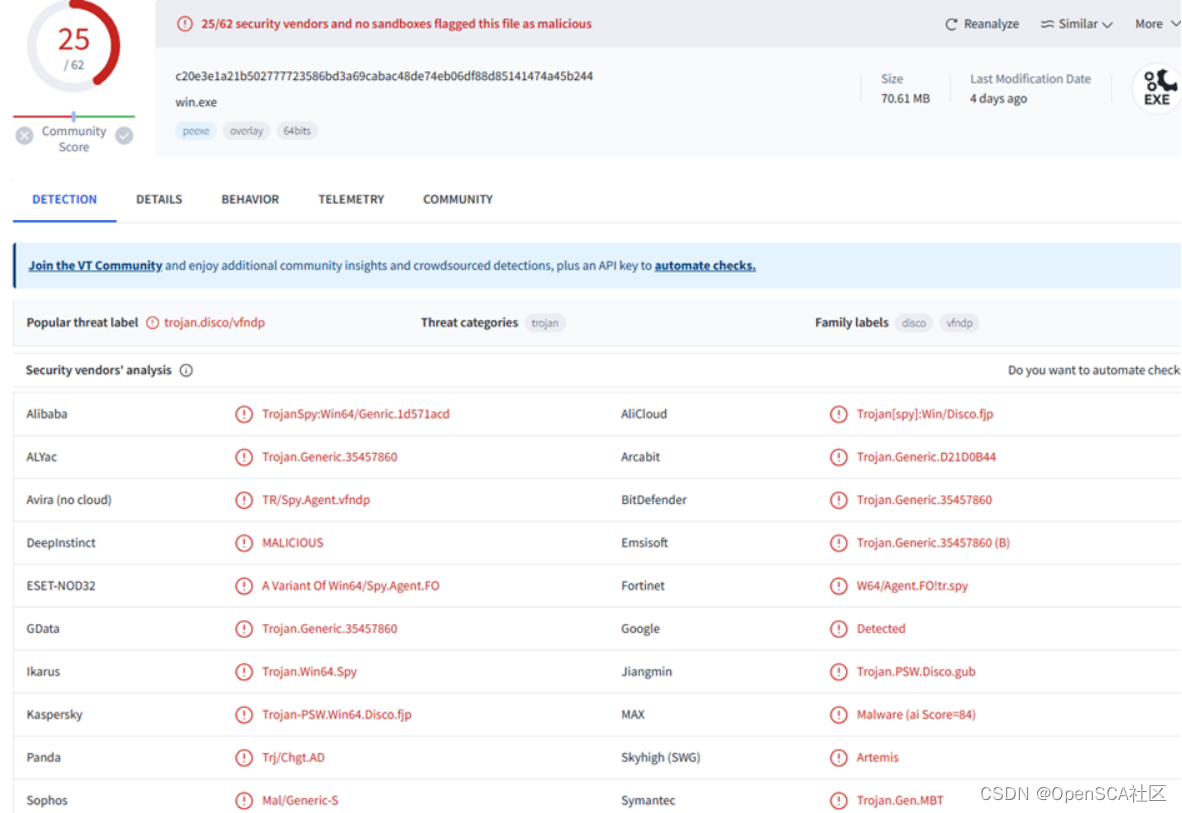The width and height of the screenshot is (1182, 813).
Task: Vote positive with community score checkmark icon
Action: [x=124, y=136]
